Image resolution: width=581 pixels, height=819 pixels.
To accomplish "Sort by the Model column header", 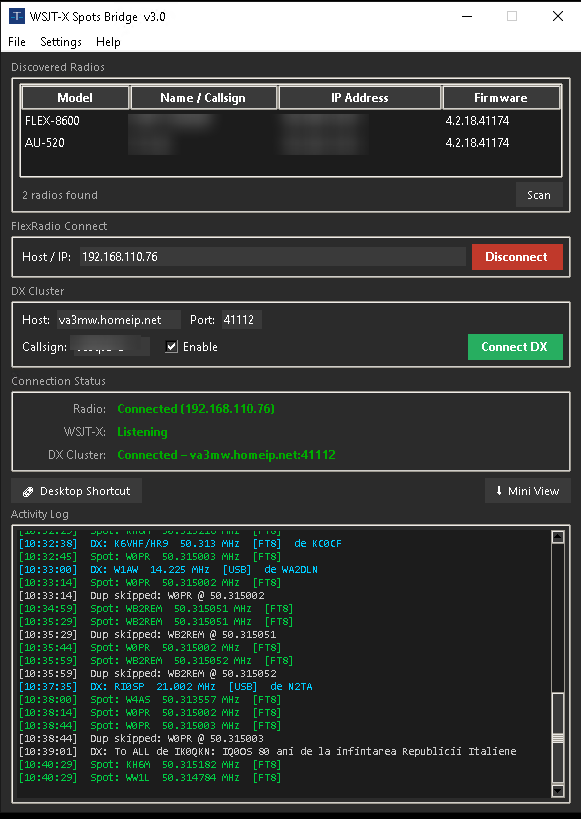I will tap(75, 98).
